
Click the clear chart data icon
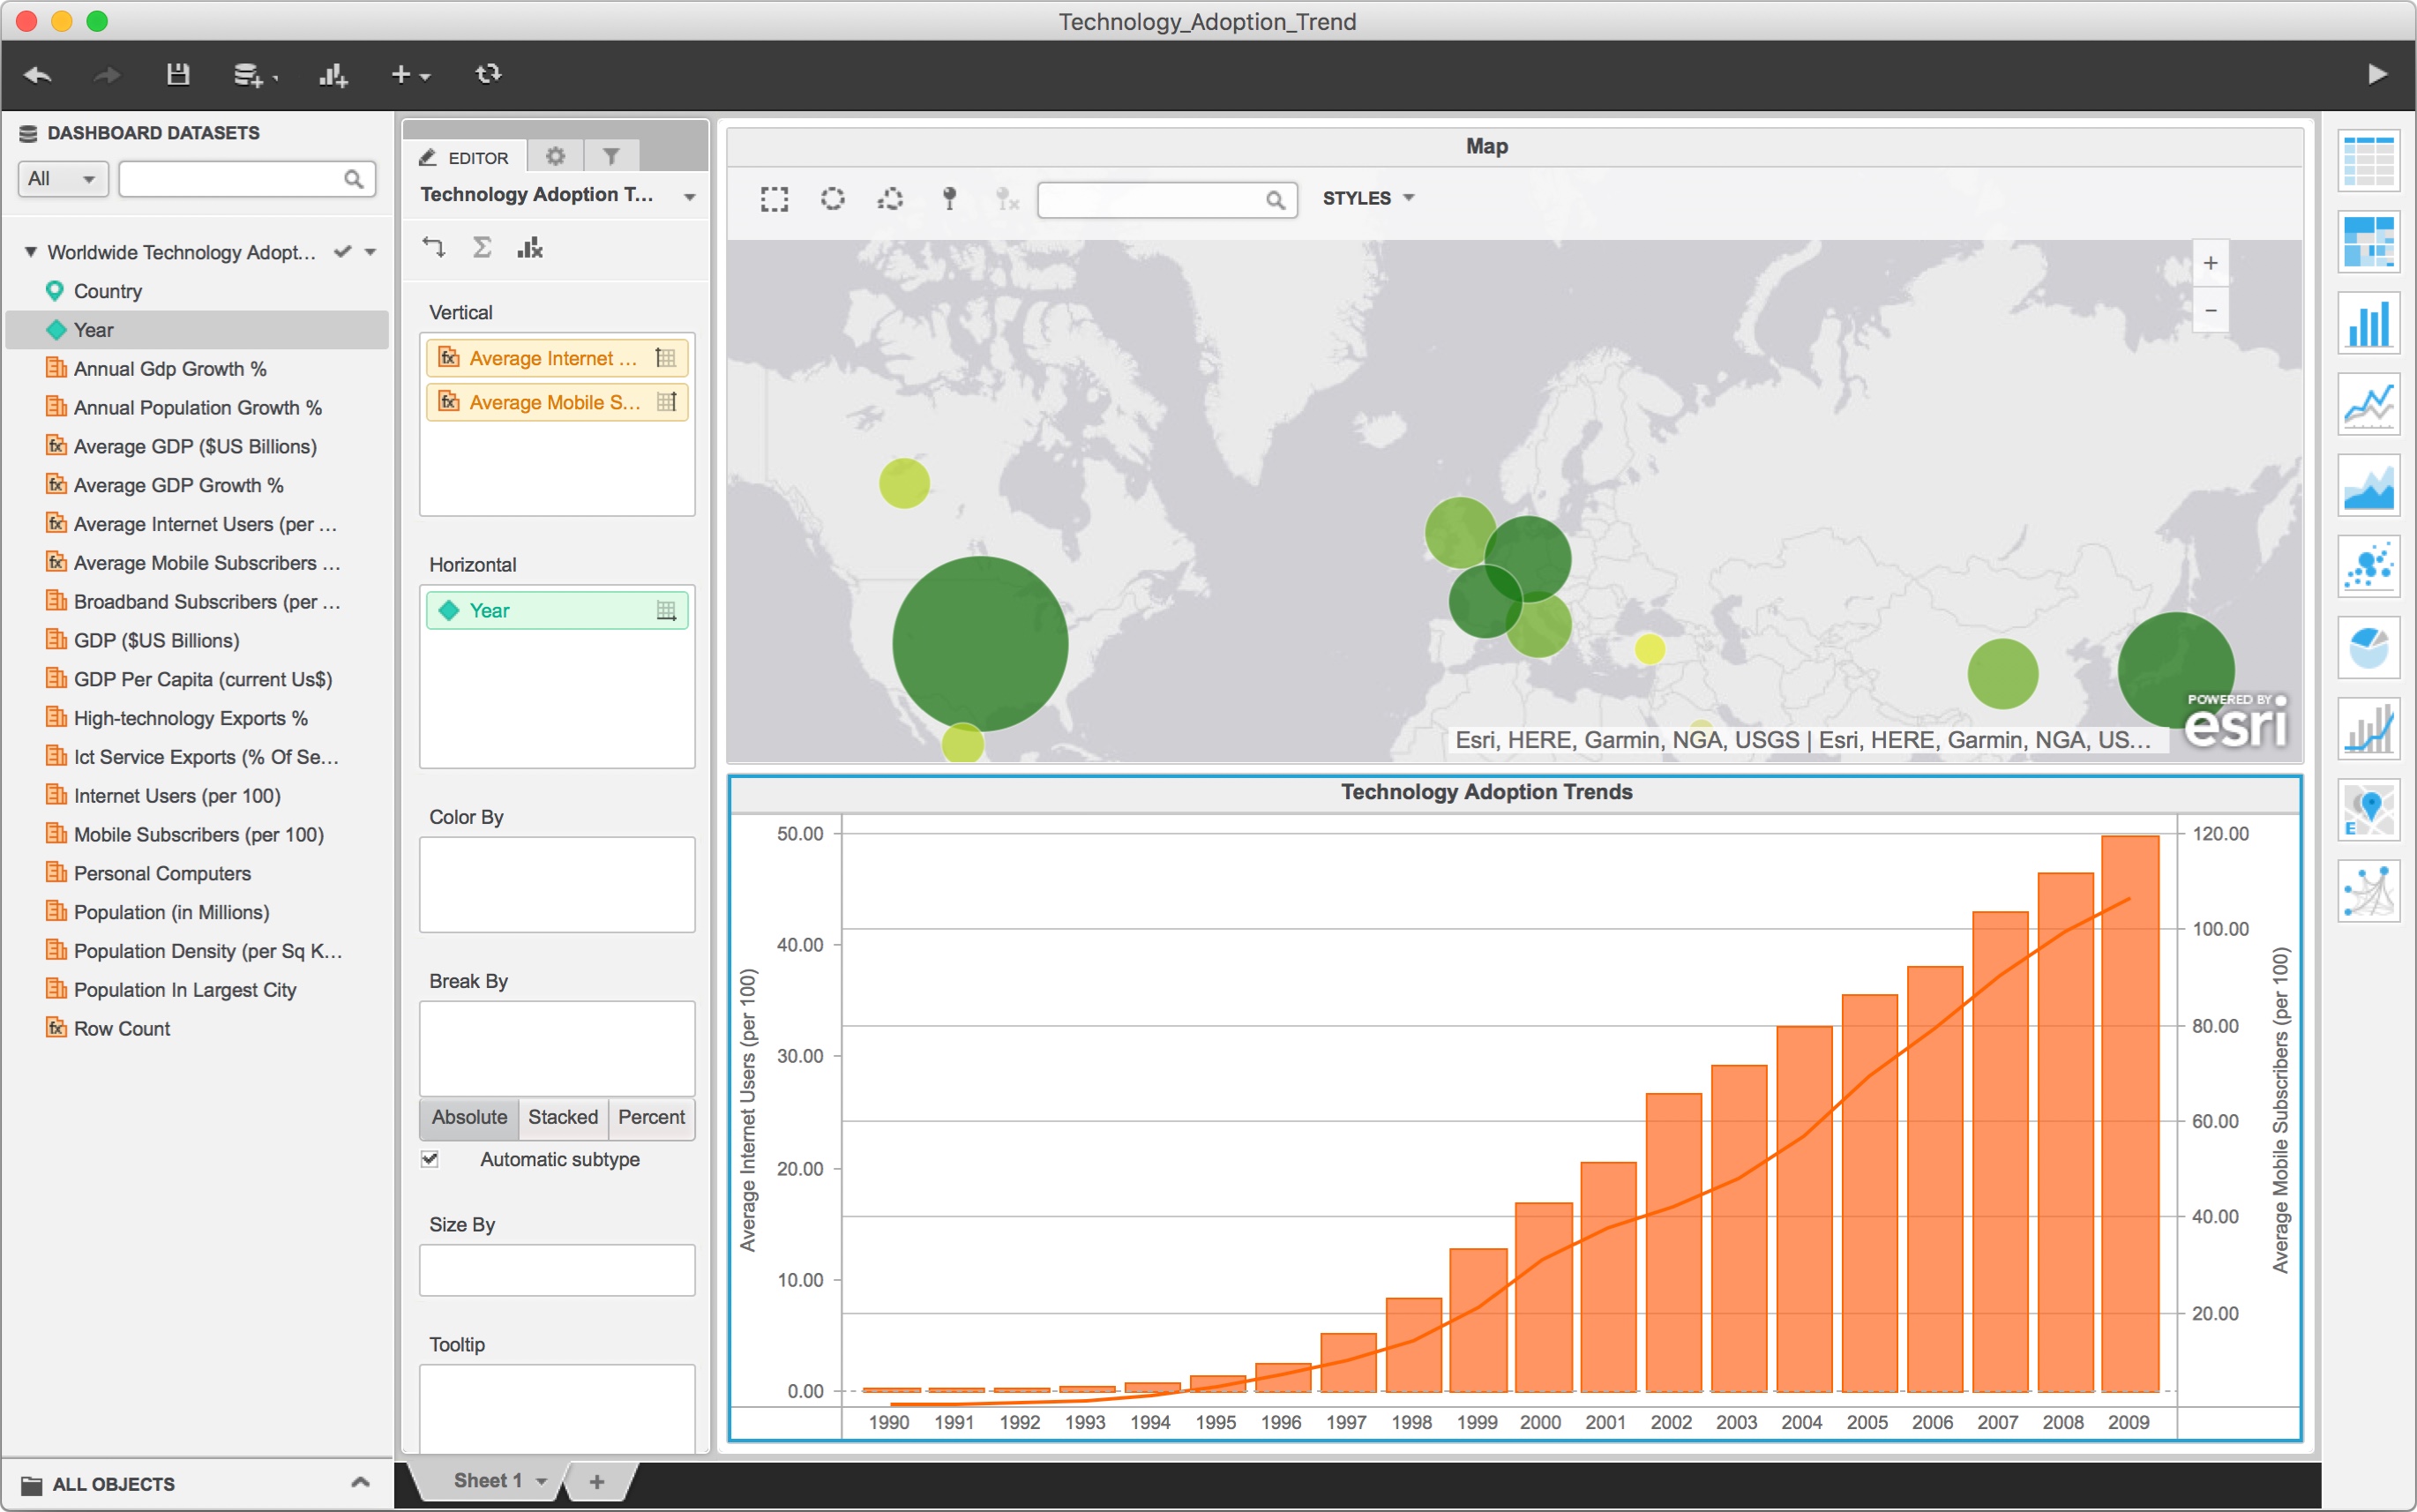tap(530, 247)
